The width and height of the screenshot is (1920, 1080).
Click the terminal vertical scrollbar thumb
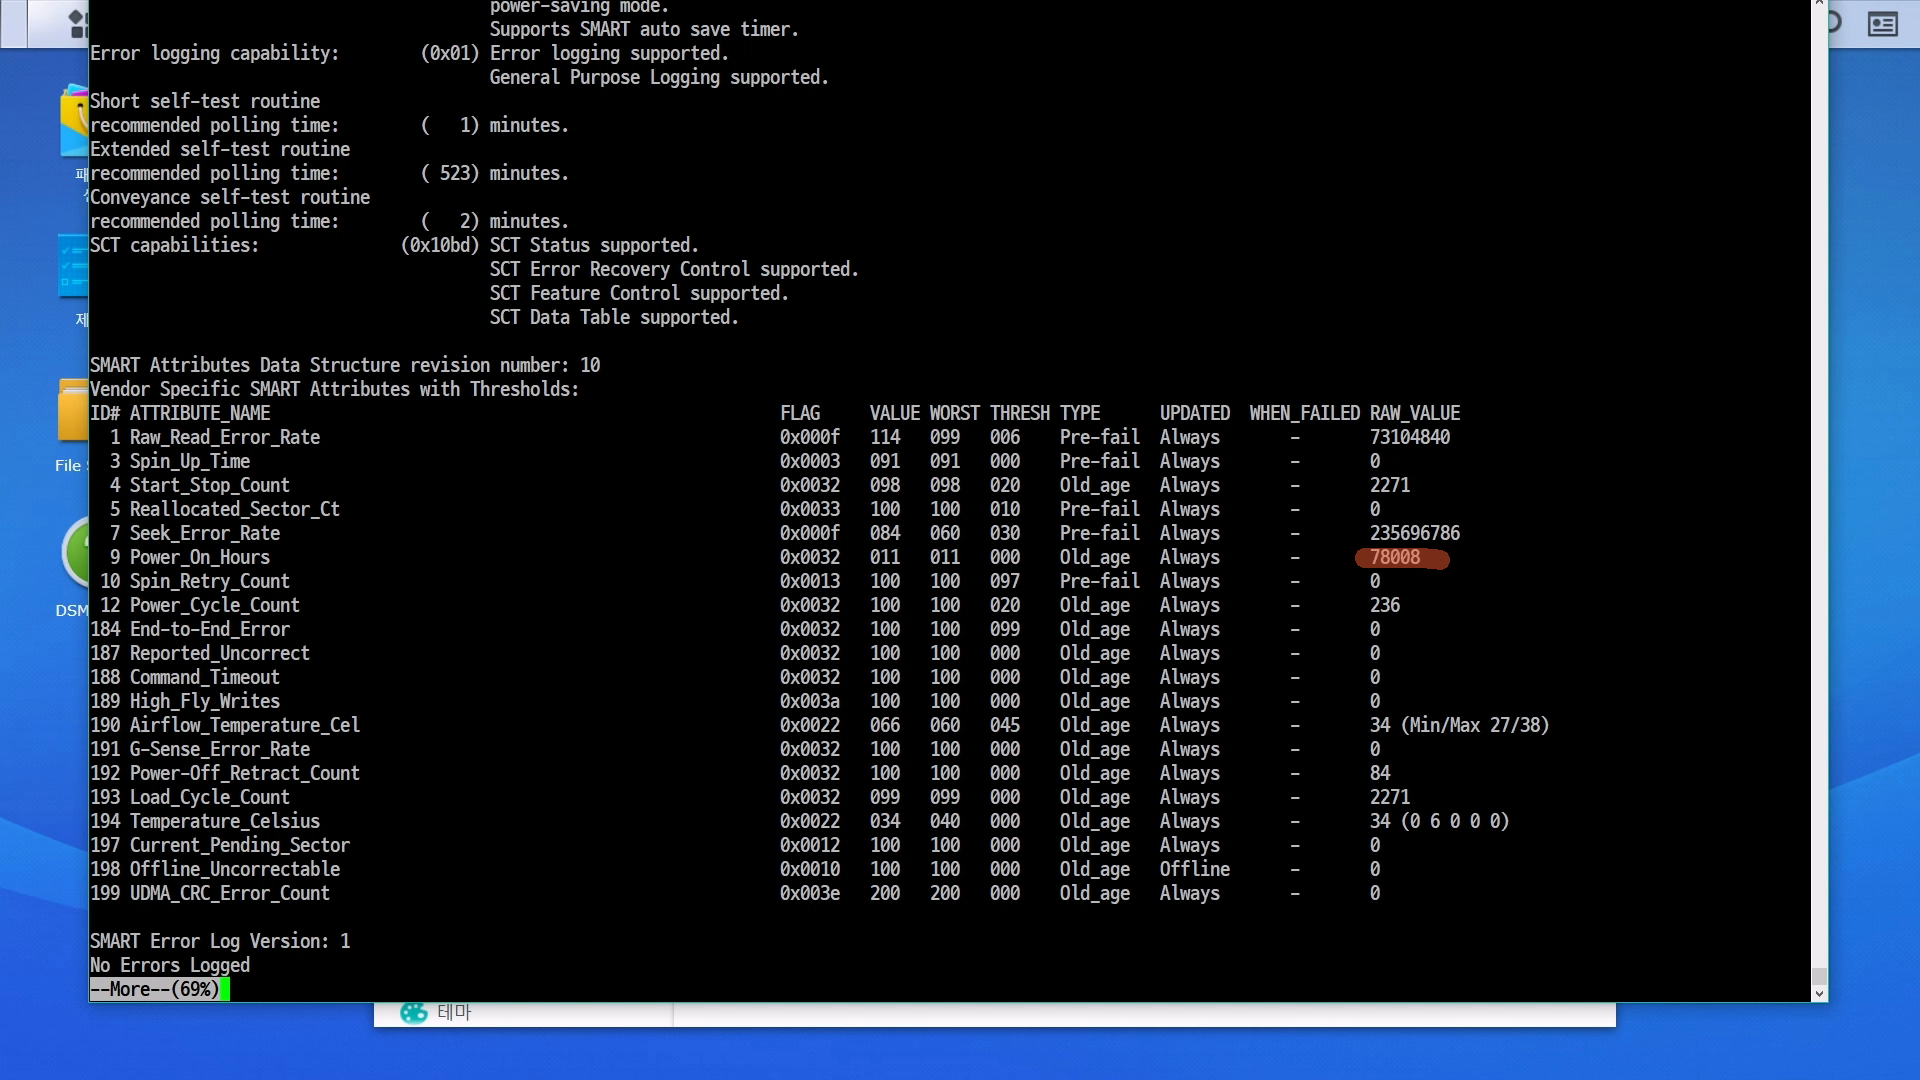[x=1819, y=976]
